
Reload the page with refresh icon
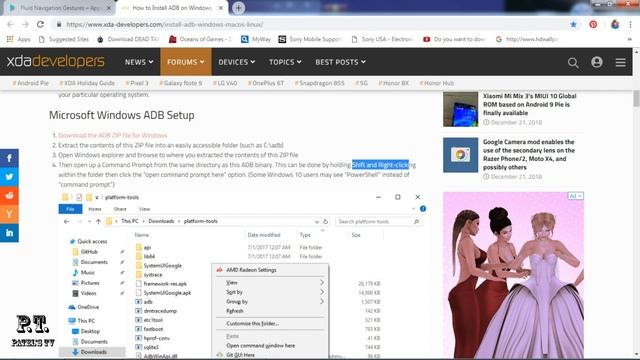coord(40,24)
